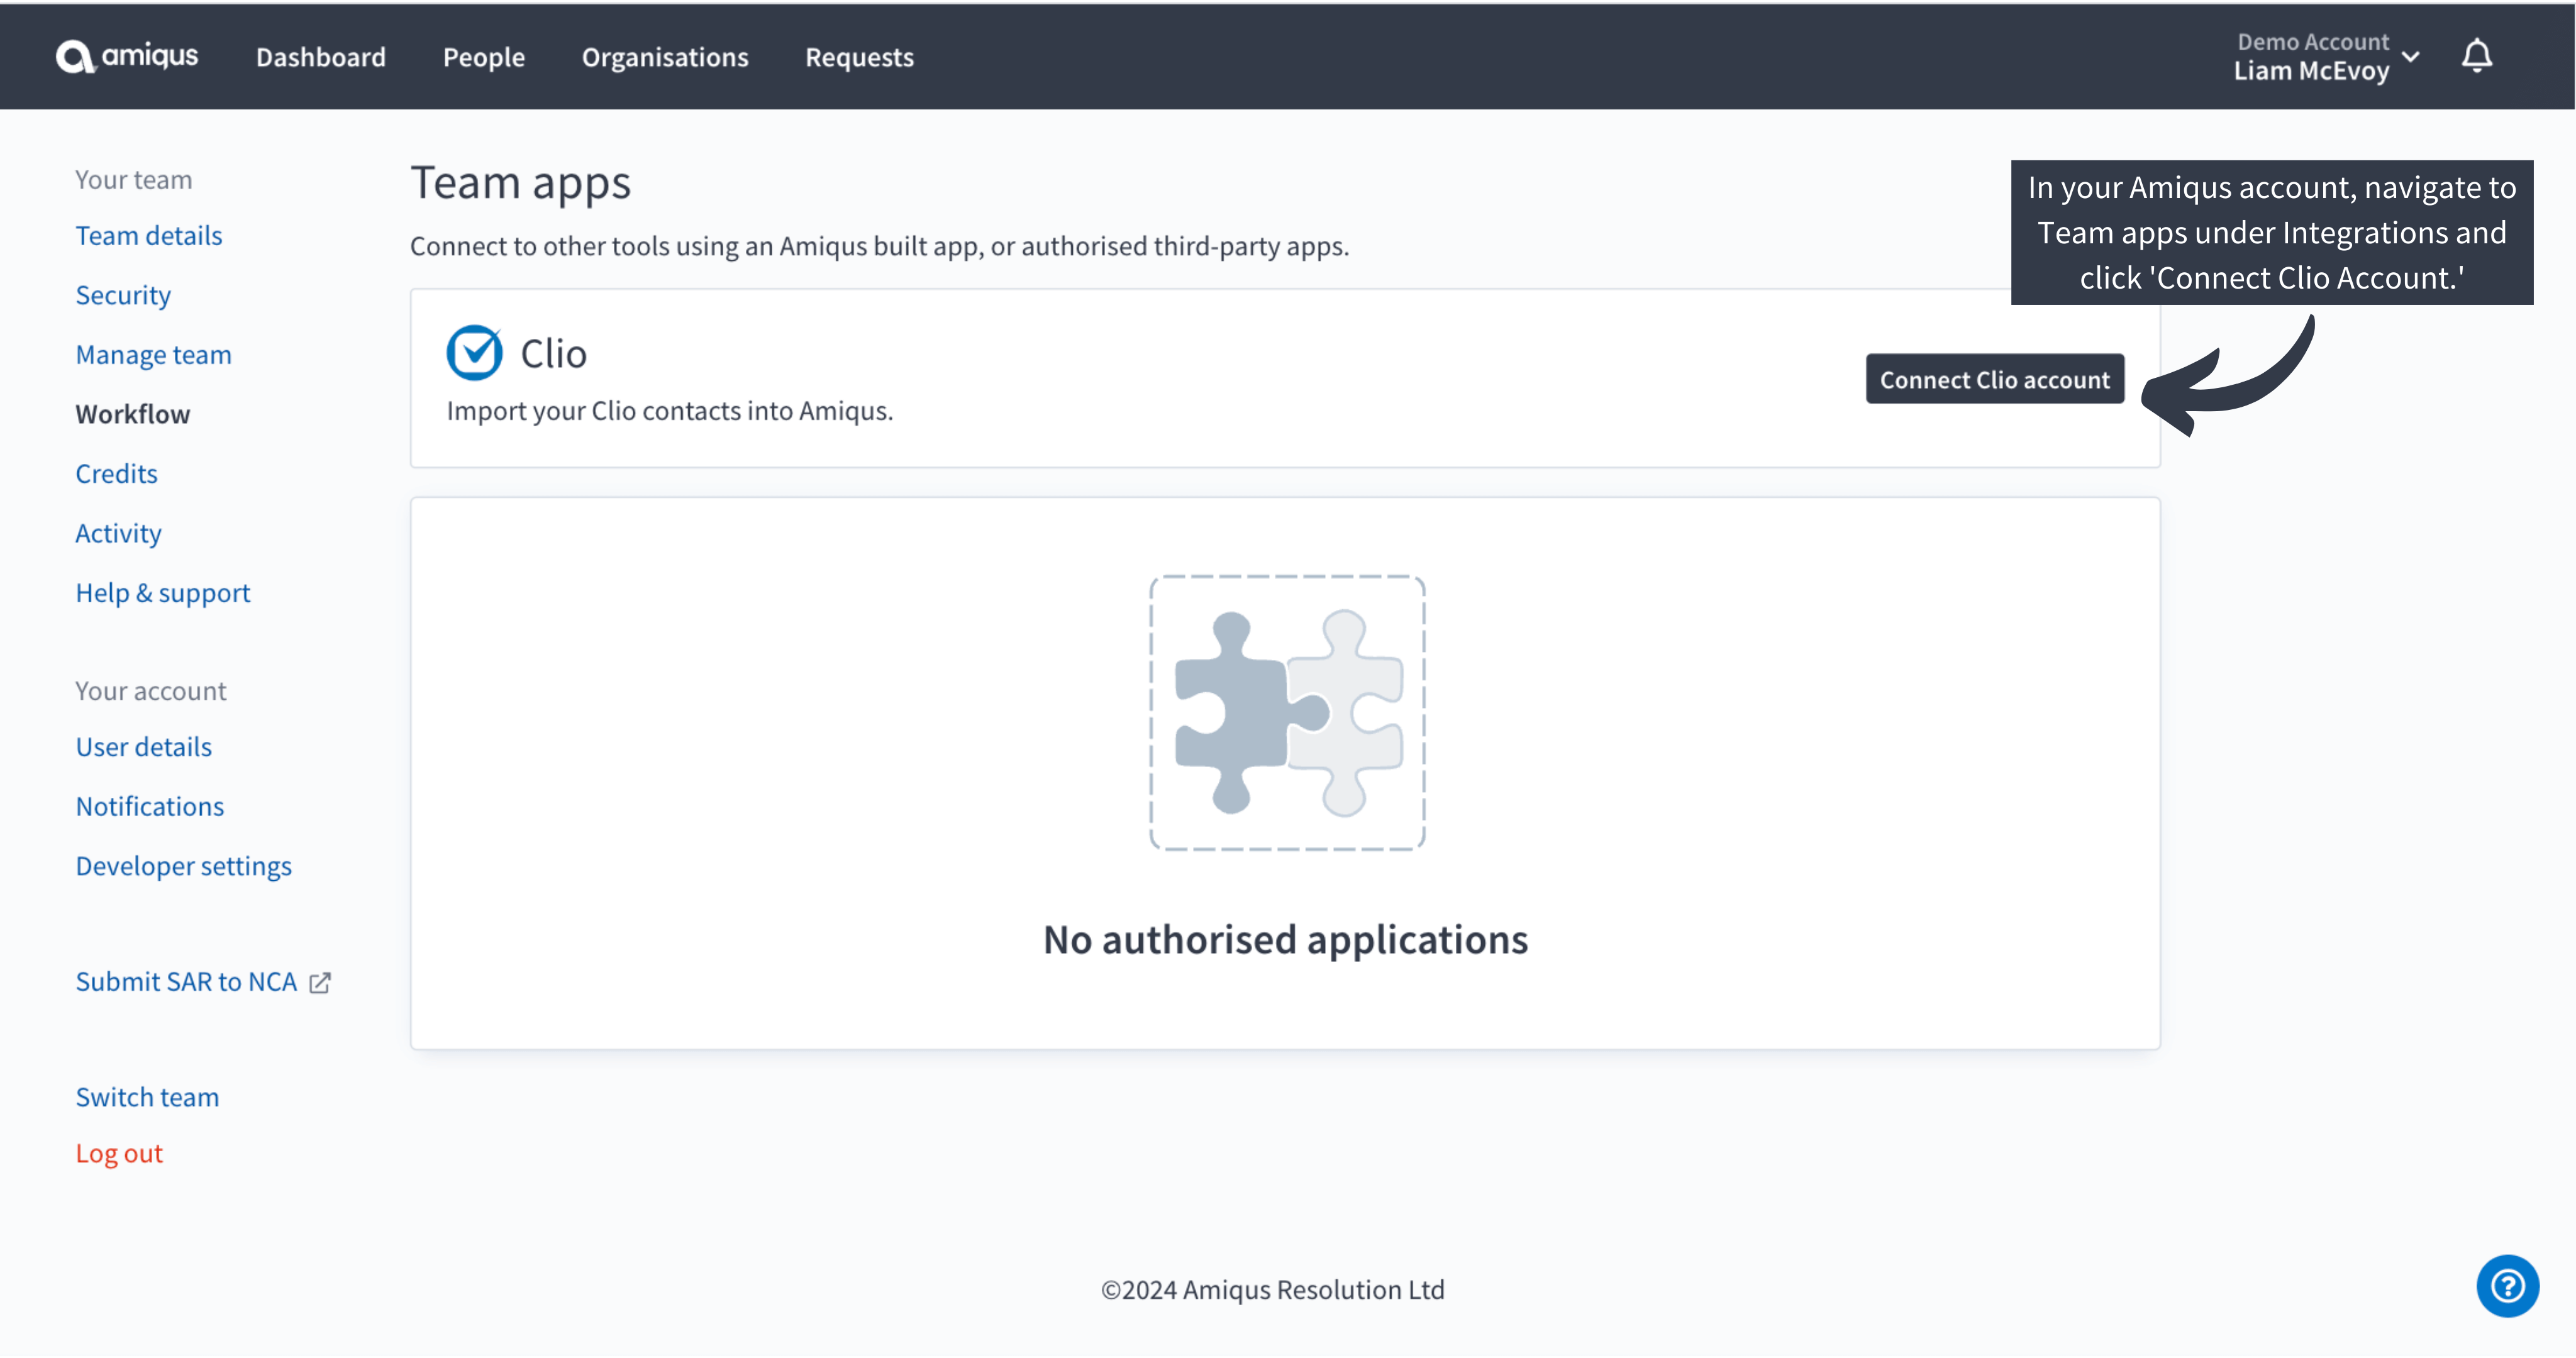2576x1358 pixels.
Task: Click the Amiqus logo icon
Action: (75, 57)
